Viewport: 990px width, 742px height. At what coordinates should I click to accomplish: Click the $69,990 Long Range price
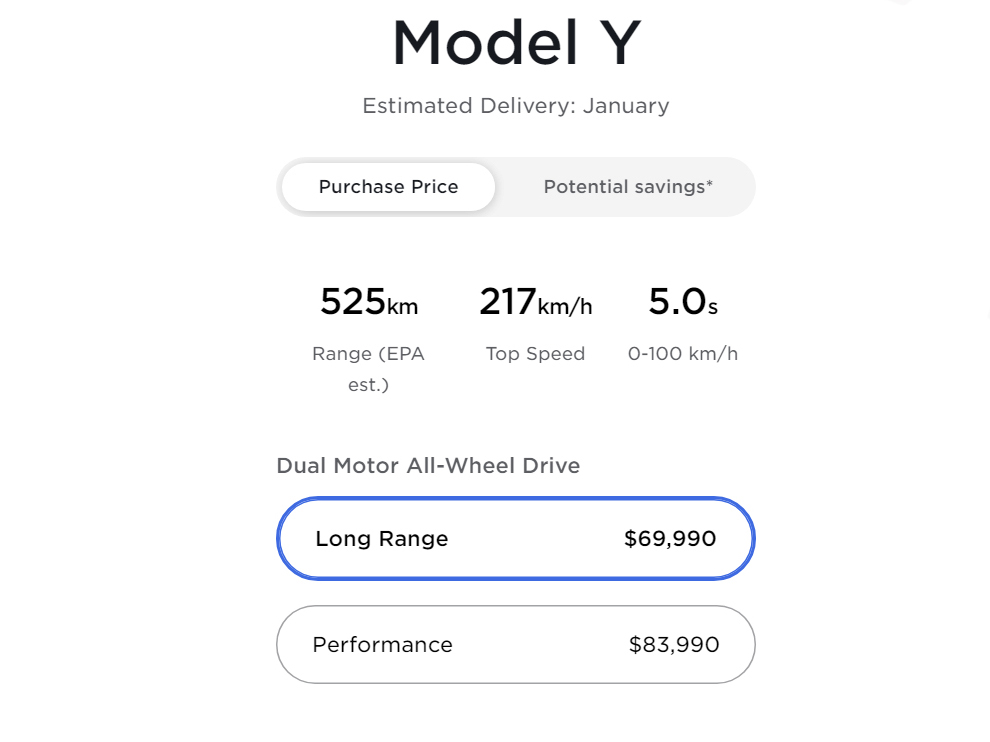pyautogui.click(x=669, y=539)
